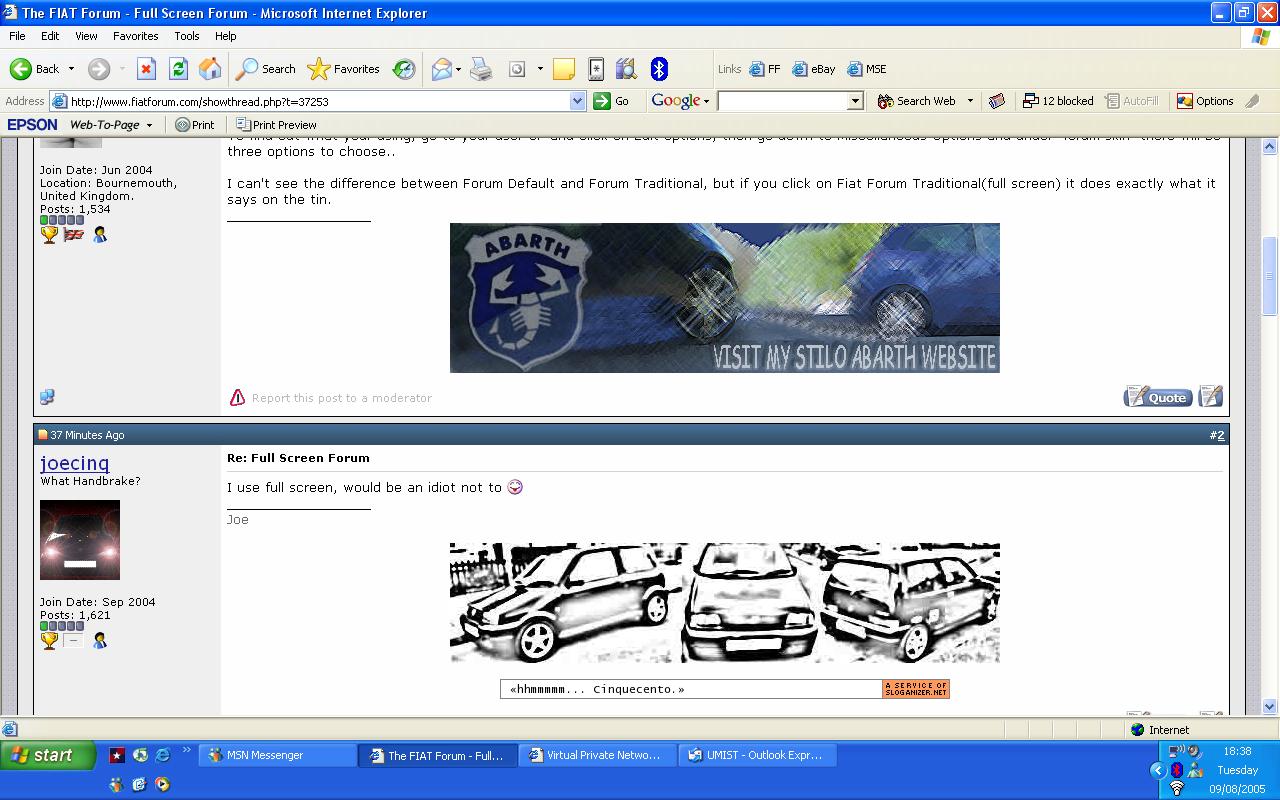This screenshot has height=800, width=1280.
Task: Click the Quote button on the first post
Action: (x=1158, y=396)
